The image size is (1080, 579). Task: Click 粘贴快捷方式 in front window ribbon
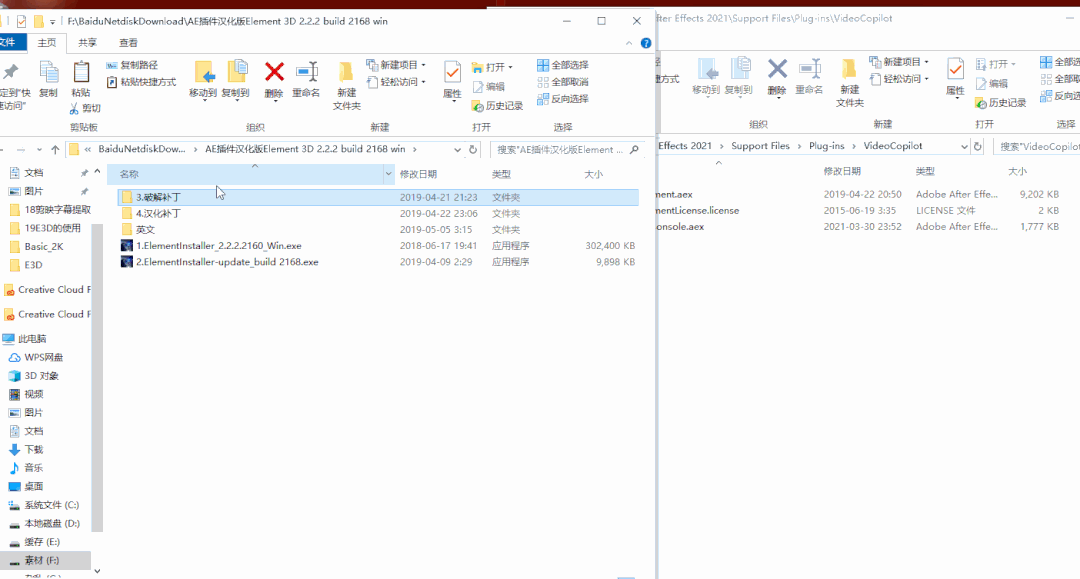(141, 82)
